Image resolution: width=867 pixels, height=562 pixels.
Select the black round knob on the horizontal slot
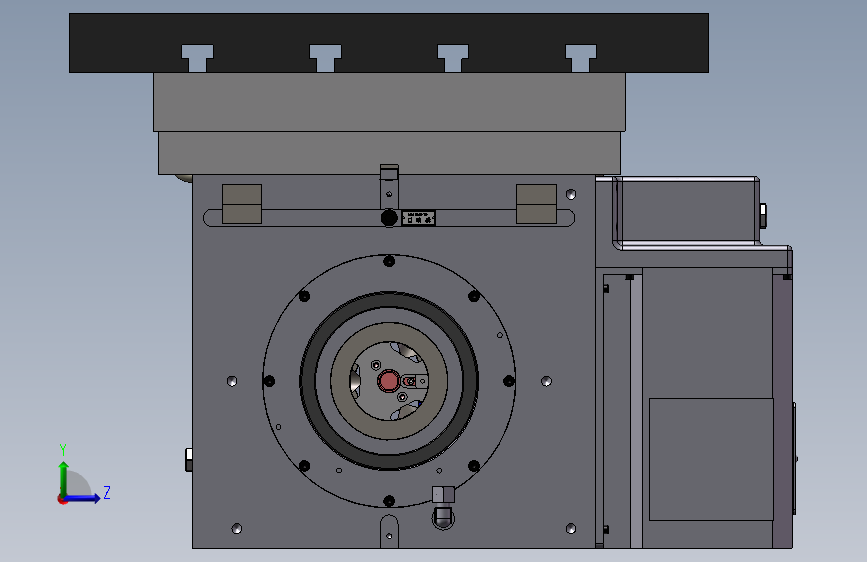point(389,217)
